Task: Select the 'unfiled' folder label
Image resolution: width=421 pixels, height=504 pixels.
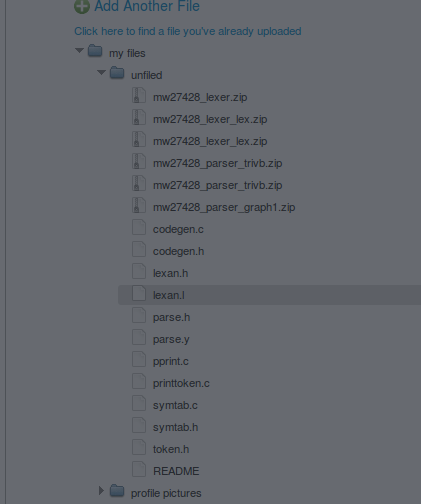Action: point(147,75)
